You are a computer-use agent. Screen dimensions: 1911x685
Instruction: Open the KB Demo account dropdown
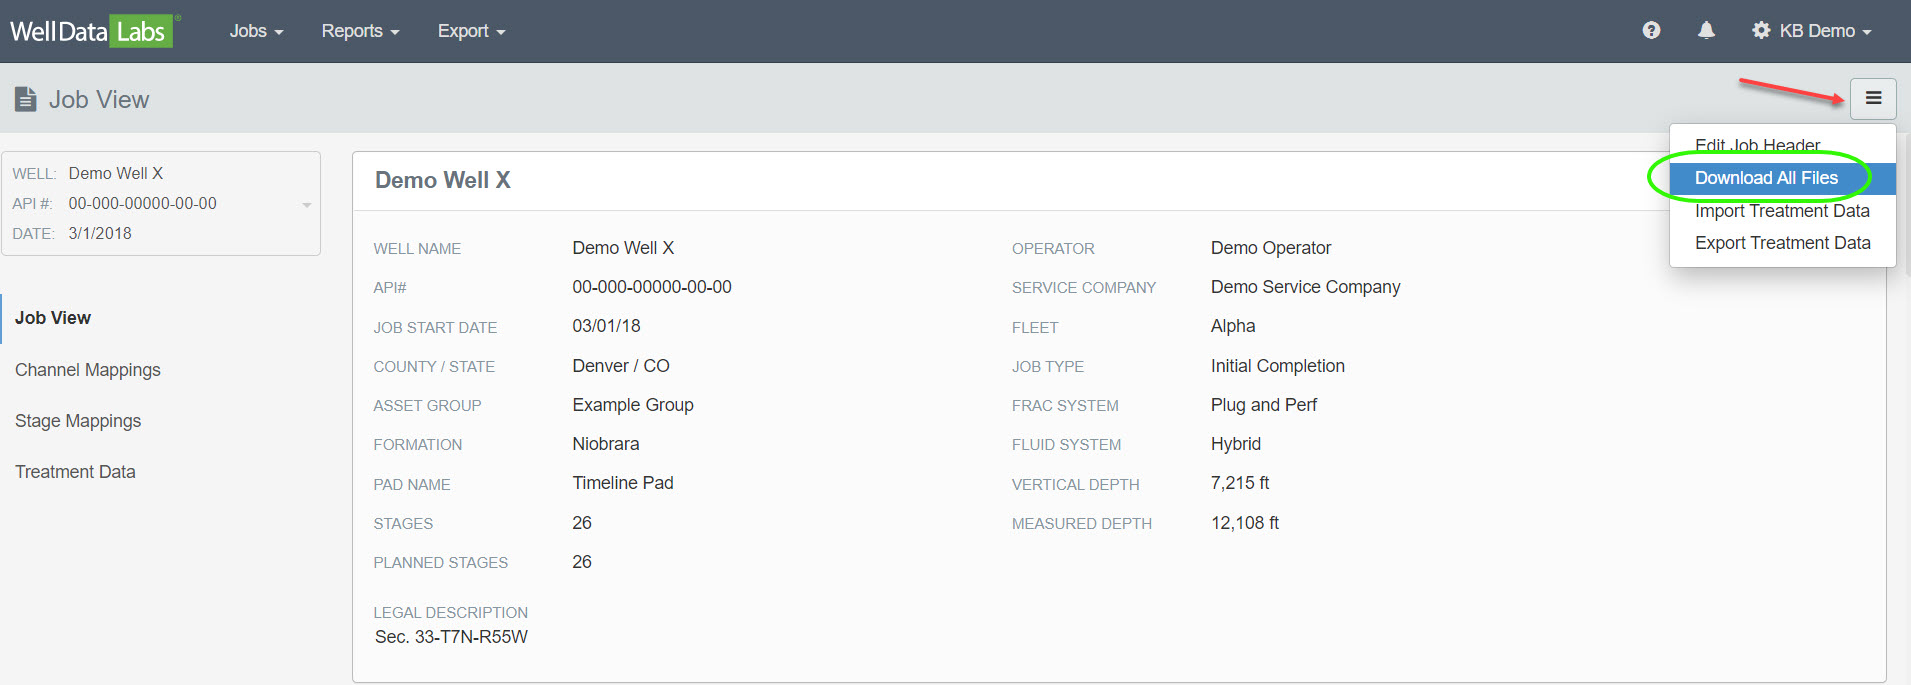tap(1825, 31)
